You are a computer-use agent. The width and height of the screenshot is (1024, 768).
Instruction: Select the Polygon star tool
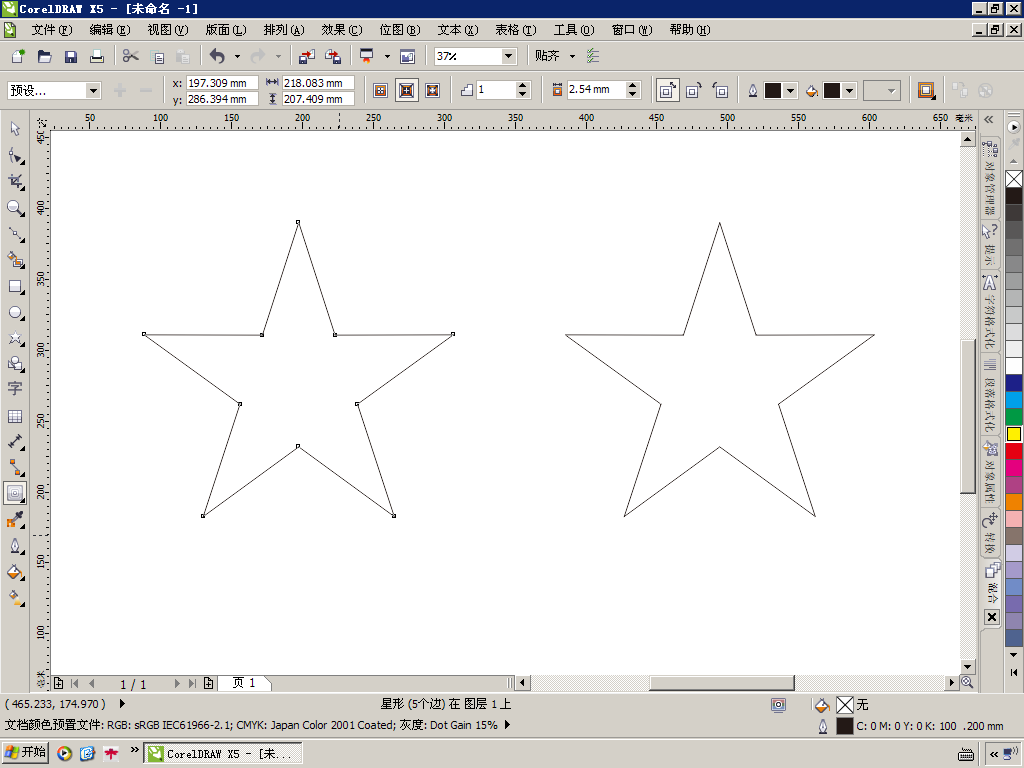pos(15,338)
